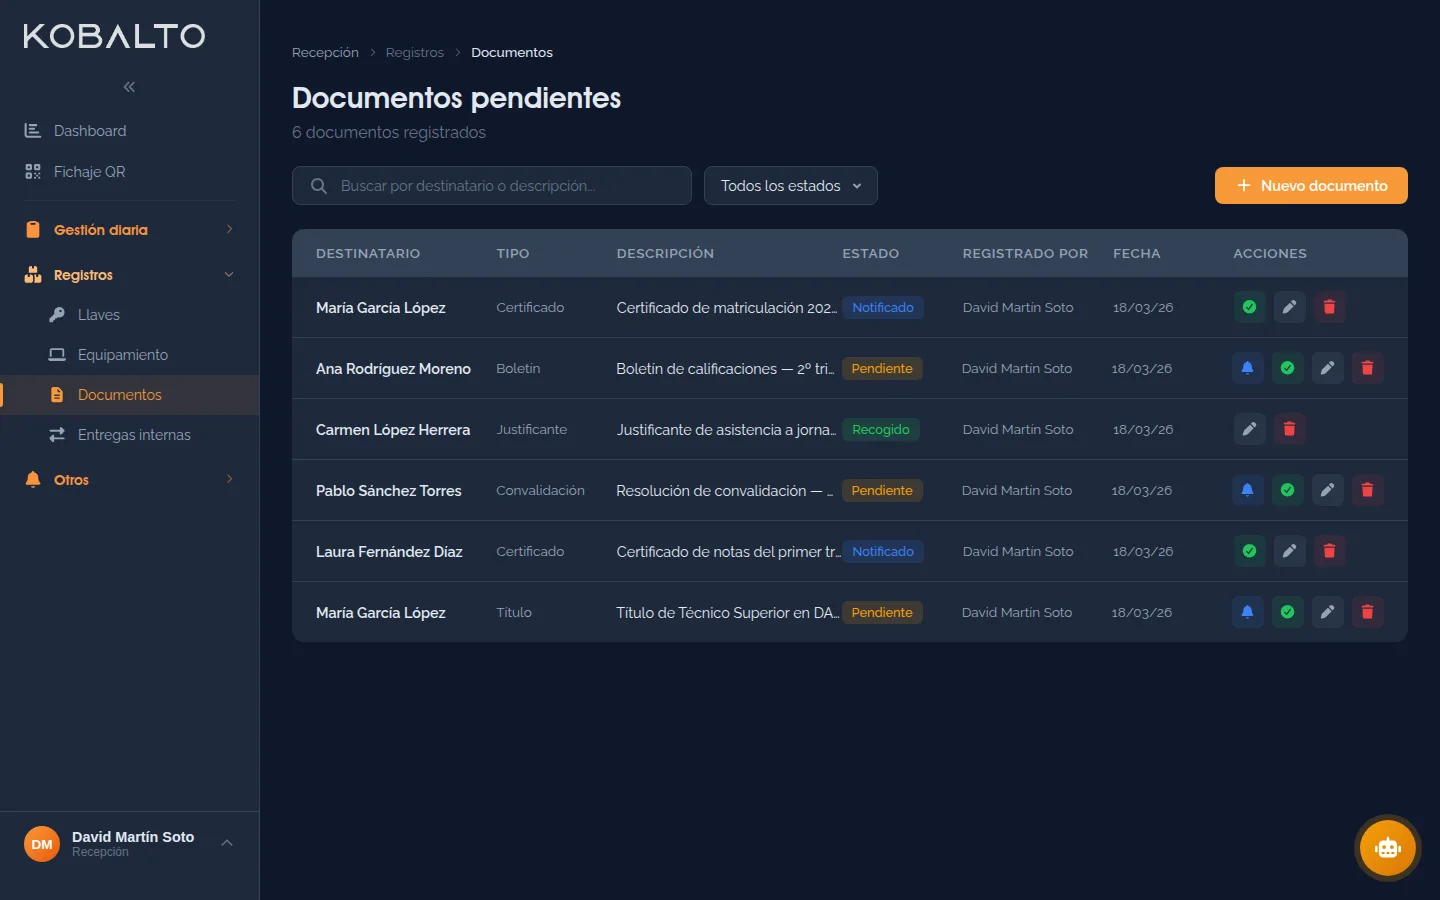
Task: Click the Nuevo documento button
Action: click(1311, 186)
